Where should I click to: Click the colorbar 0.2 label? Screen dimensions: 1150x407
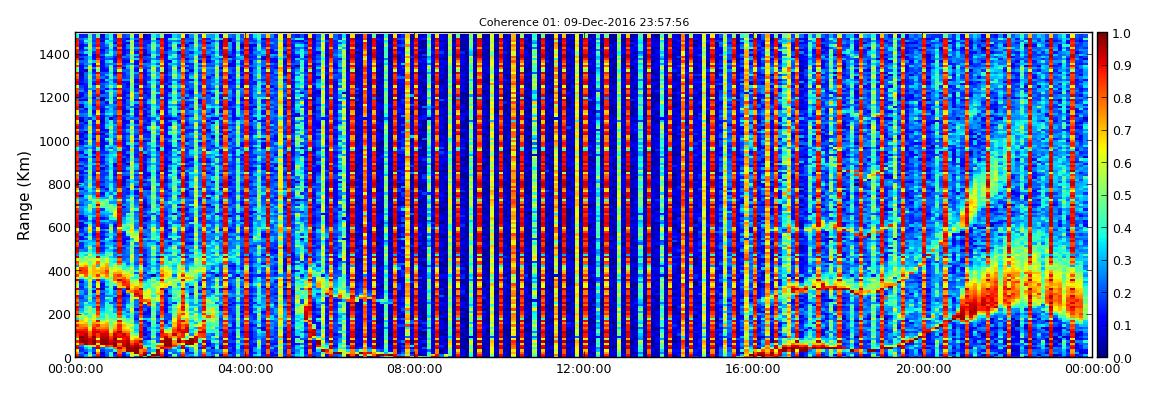(1121, 293)
